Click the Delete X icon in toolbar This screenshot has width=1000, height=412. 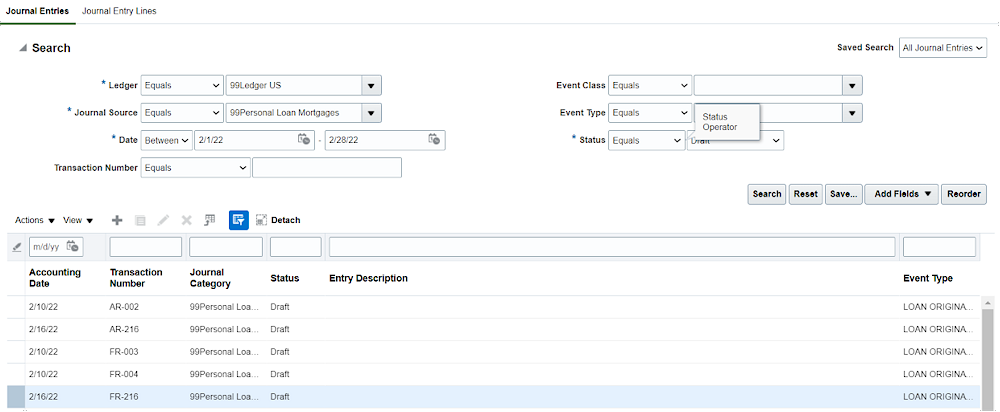[186, 220]
